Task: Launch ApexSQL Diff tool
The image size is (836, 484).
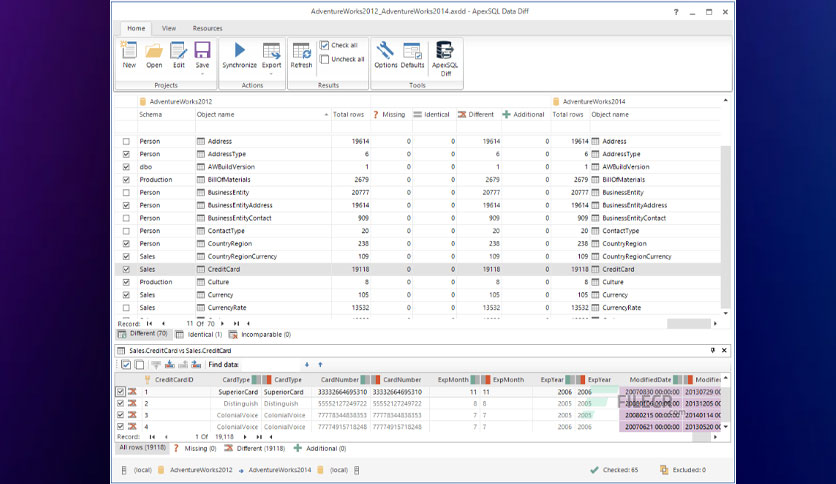Action: tap(445, 59)
